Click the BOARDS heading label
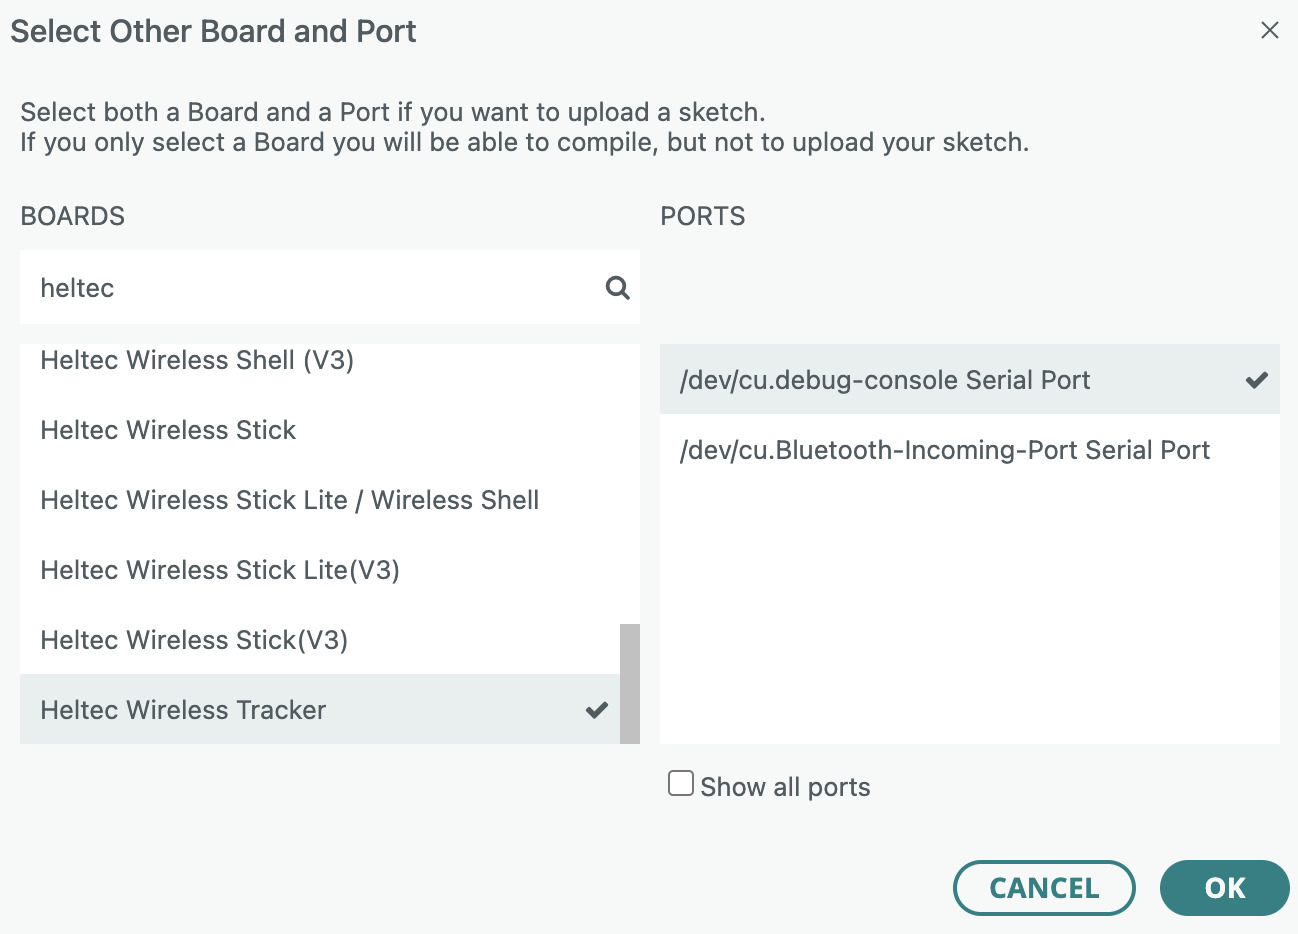1298x934 pixels. pos(73,216)
